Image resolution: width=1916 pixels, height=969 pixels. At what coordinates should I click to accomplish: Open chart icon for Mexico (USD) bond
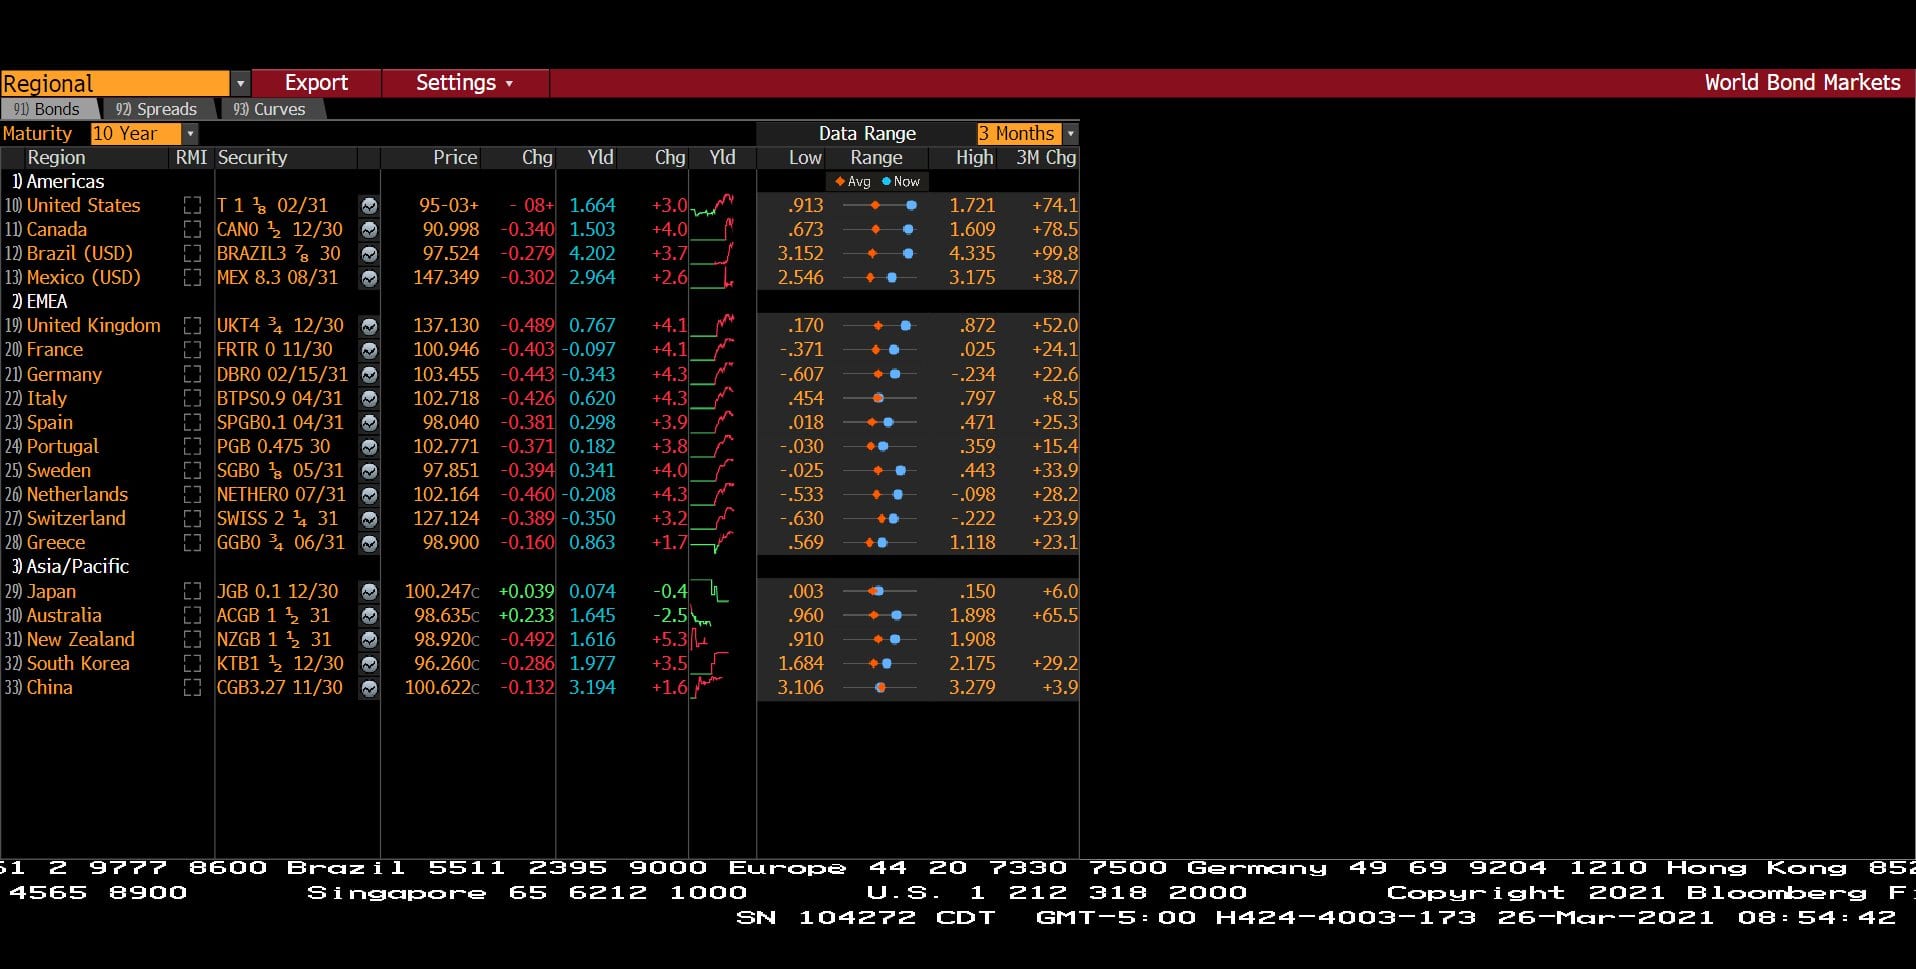[369, 277]
